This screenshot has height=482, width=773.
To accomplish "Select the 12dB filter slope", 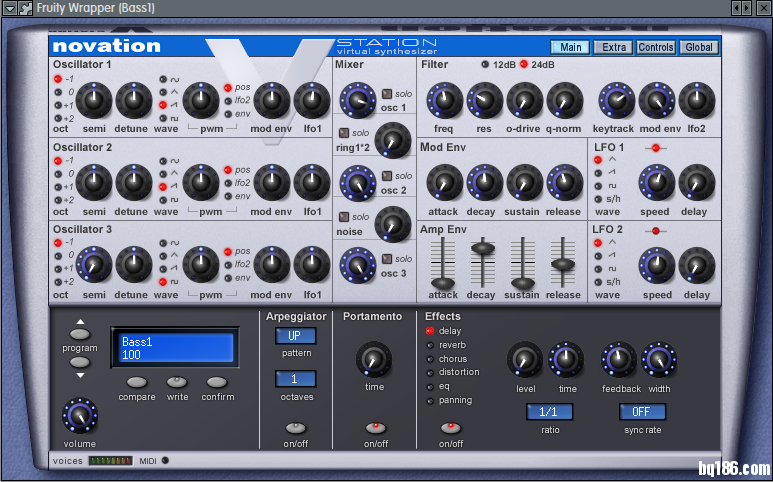I will (x=486, y=65).
